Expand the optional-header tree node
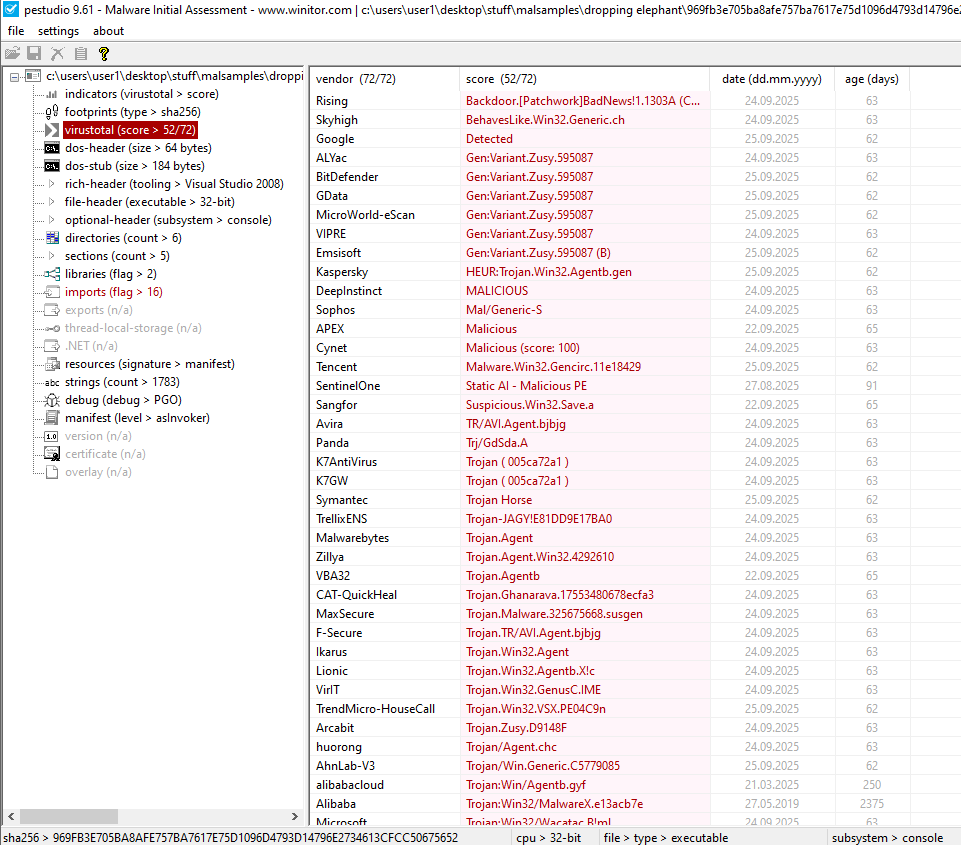Image resolution: width=961 pixels, height=845 pixels. coord(52,219)
